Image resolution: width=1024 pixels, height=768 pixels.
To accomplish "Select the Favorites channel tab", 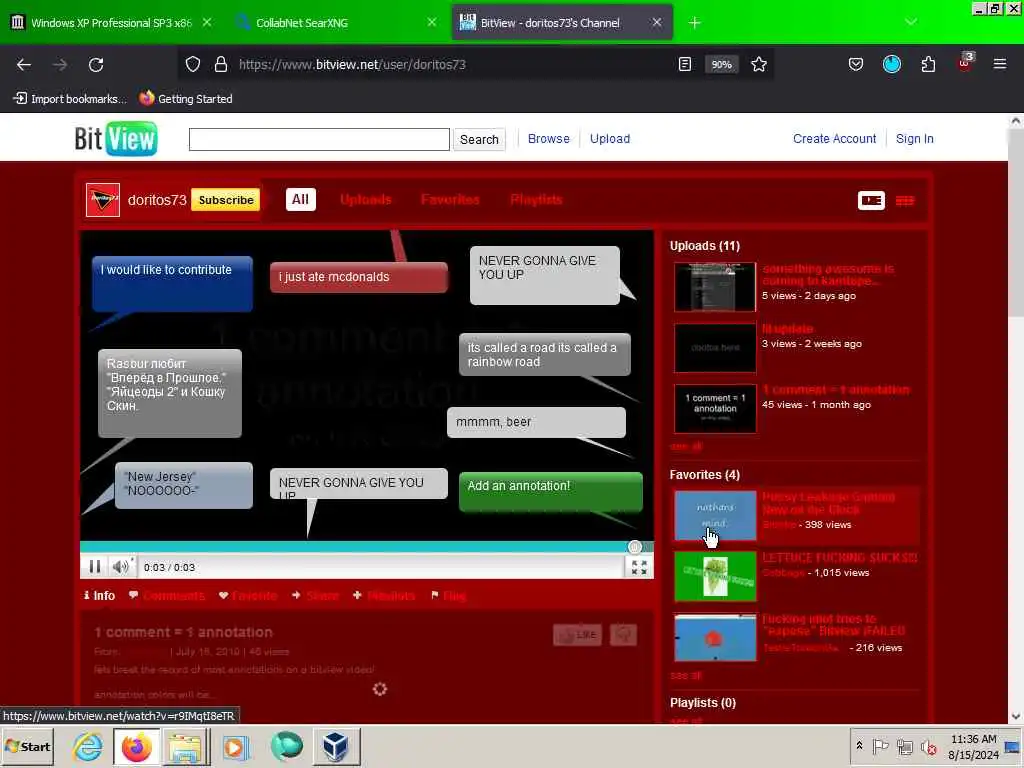I will point(450,199).
